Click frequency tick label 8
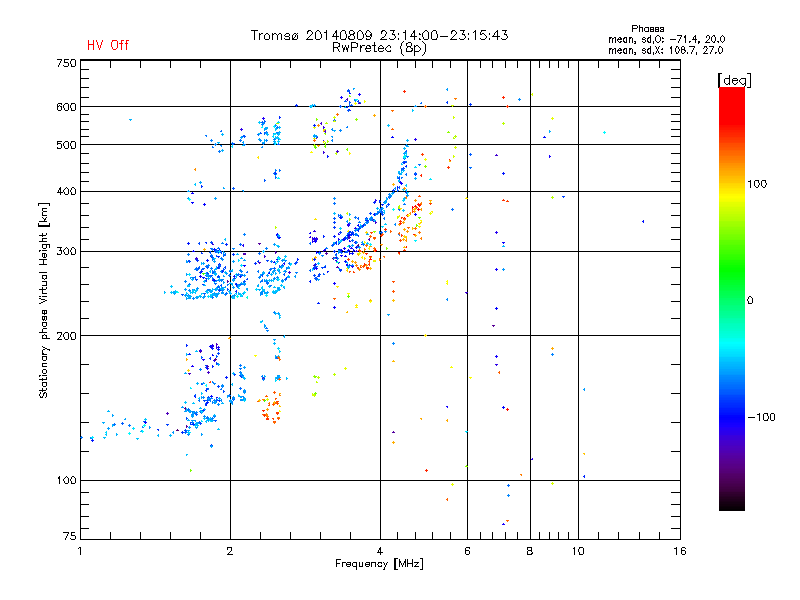This screenshot has width=800, height=600. pos(530,551)
